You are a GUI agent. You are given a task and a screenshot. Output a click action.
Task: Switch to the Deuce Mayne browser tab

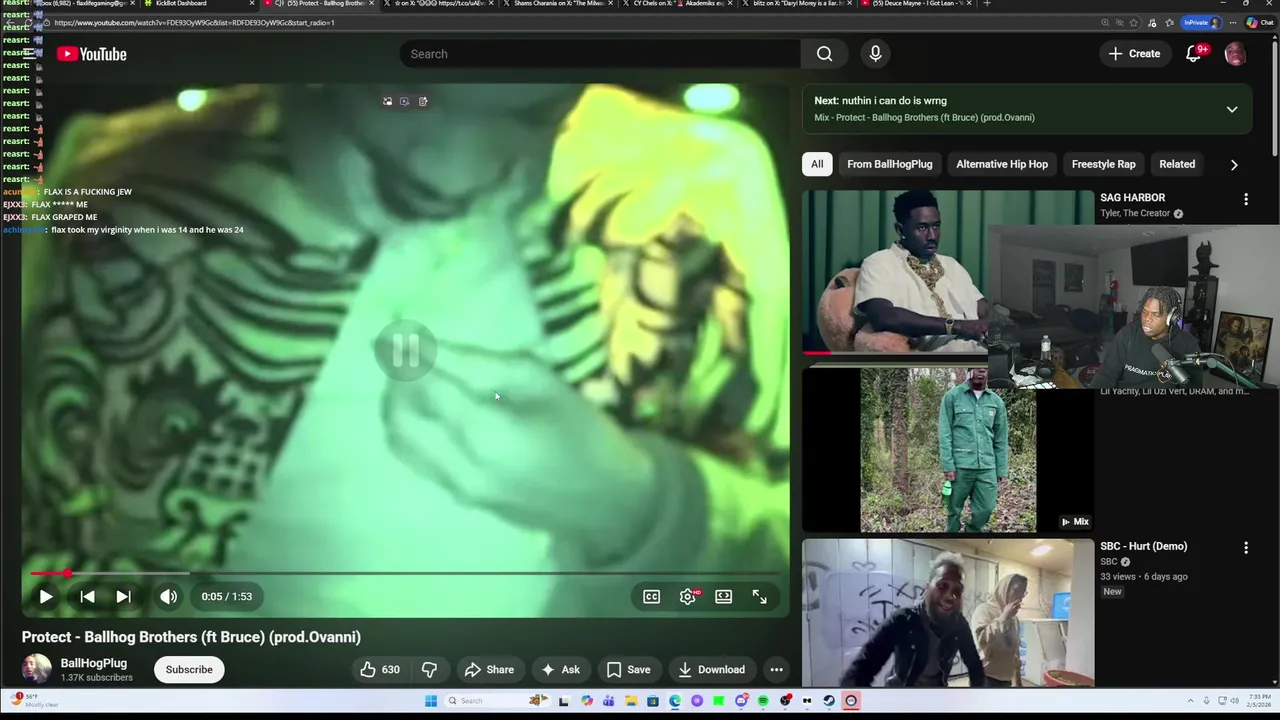(x=915, y=4)
